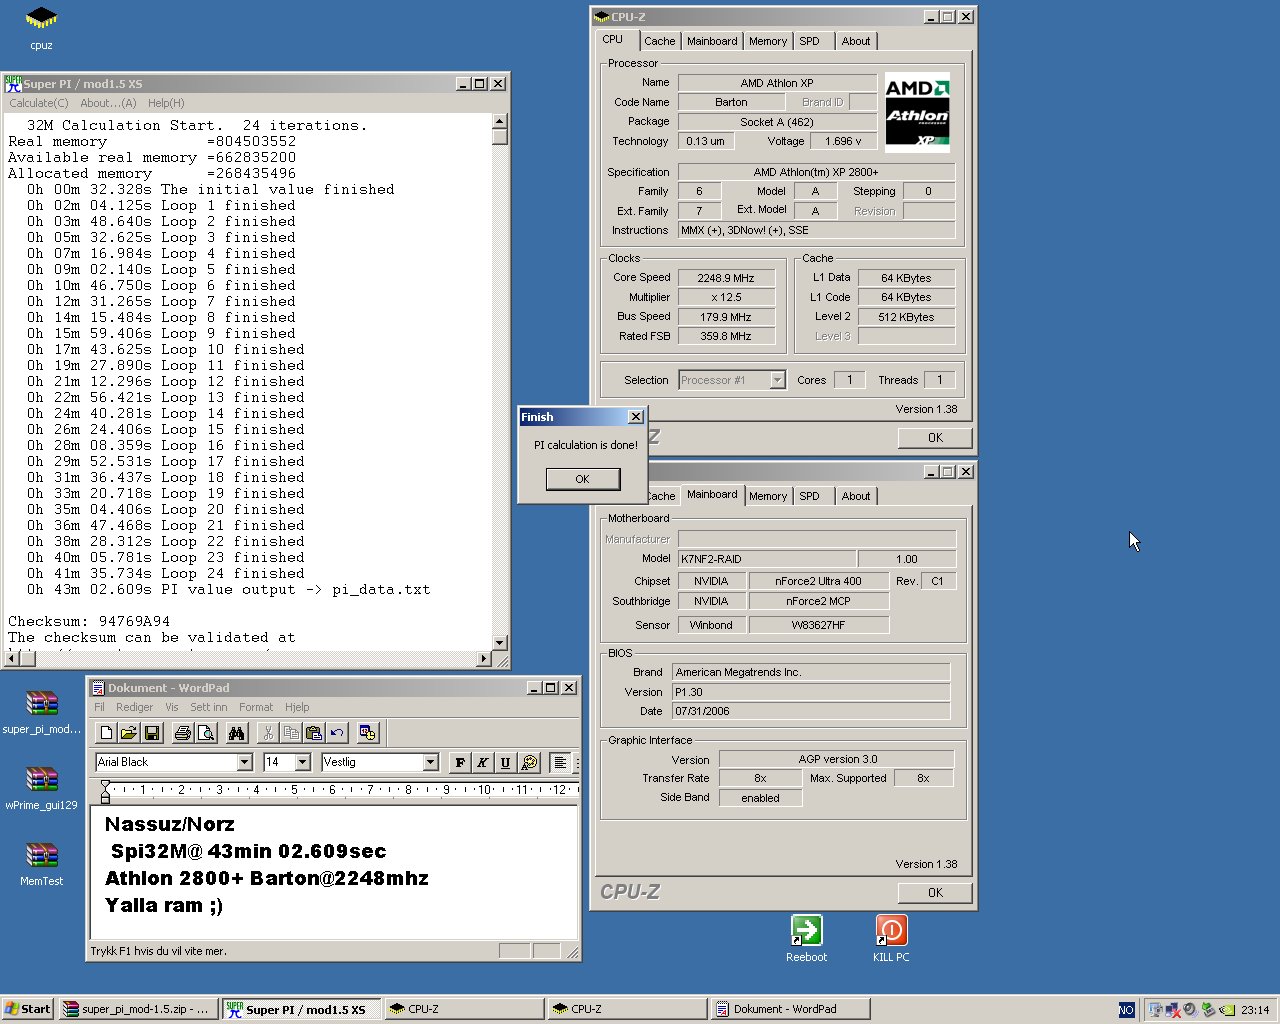Image resolution: width=1280 pixels, height=1024 pixels.
Task: Click OK in the Finish dialog
Action: coord(583,479)
